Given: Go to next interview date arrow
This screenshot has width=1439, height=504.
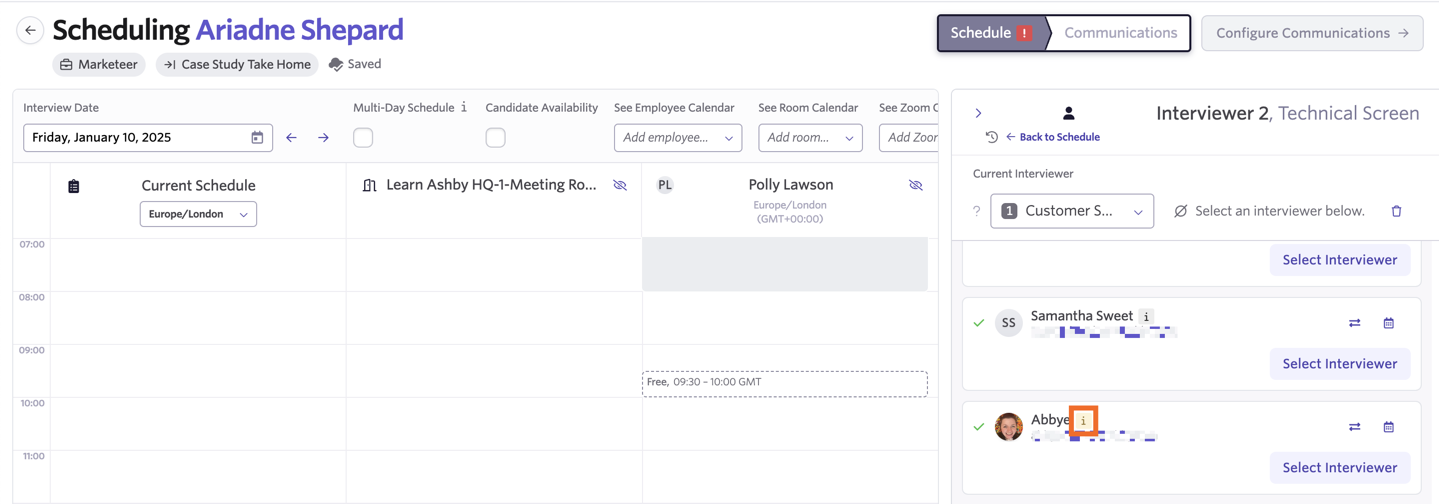Looking at the screenshot, I should [323, 137].
